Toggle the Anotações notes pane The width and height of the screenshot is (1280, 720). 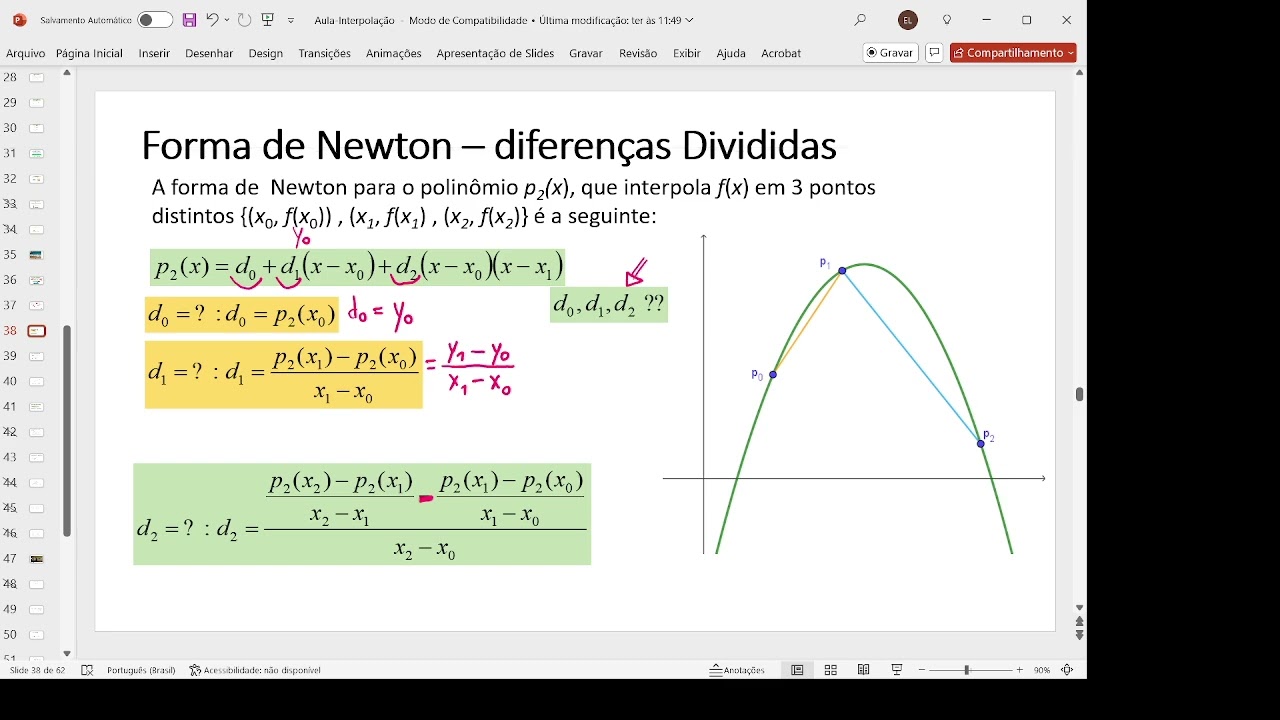click(737, 670)
